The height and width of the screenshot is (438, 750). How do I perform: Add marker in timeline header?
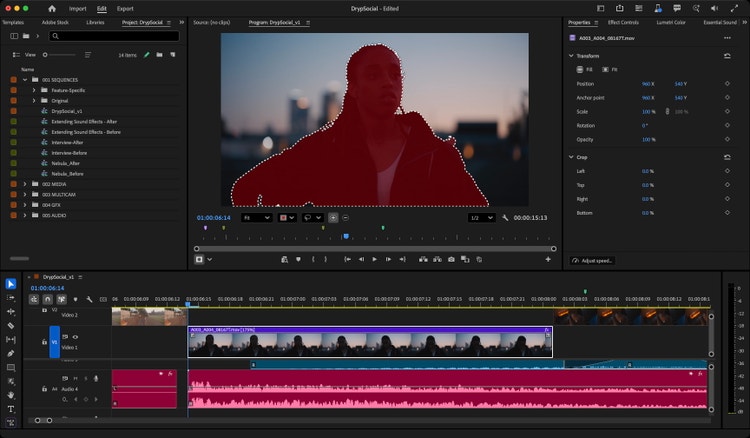[x=75, y=299]
